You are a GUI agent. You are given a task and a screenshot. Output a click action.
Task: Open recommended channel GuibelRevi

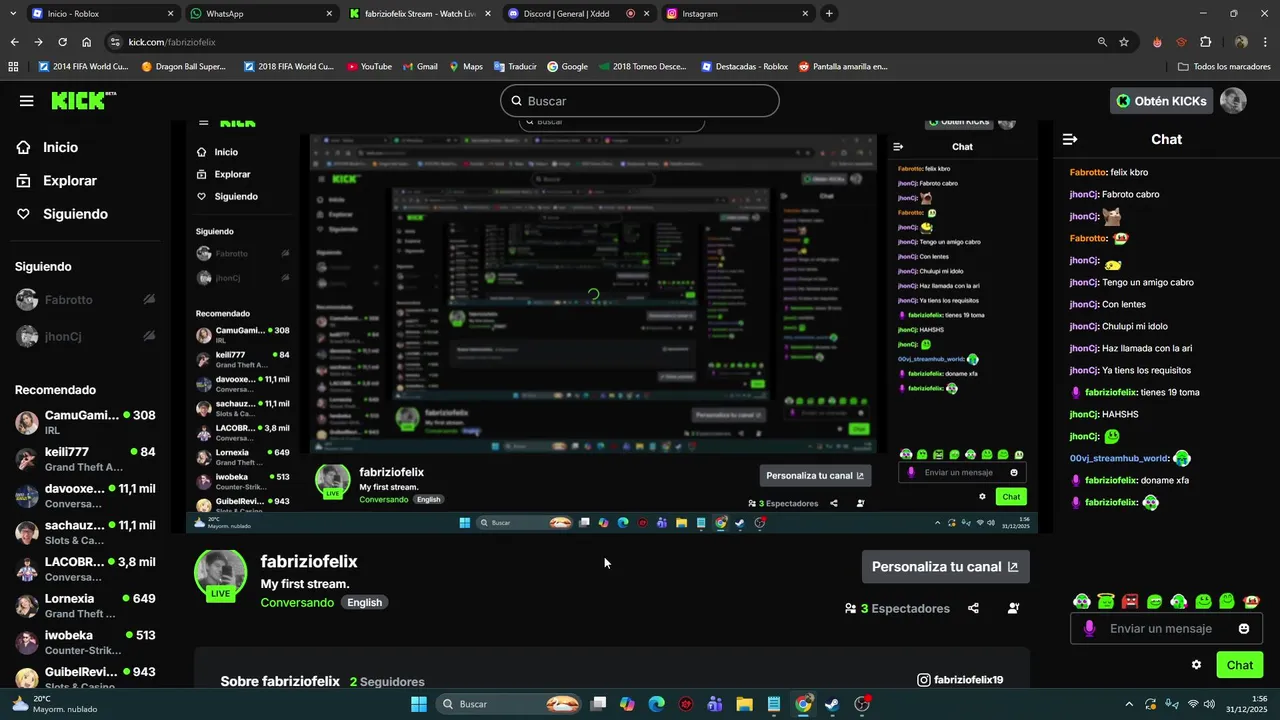point(85,676)
